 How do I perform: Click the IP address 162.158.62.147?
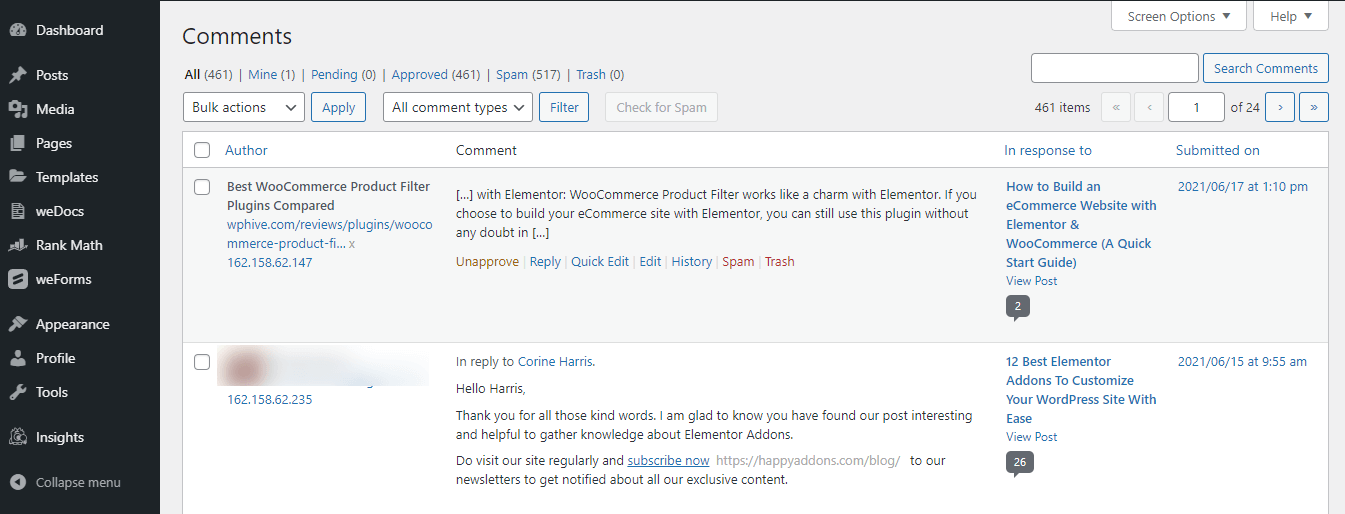pos(269,262)
